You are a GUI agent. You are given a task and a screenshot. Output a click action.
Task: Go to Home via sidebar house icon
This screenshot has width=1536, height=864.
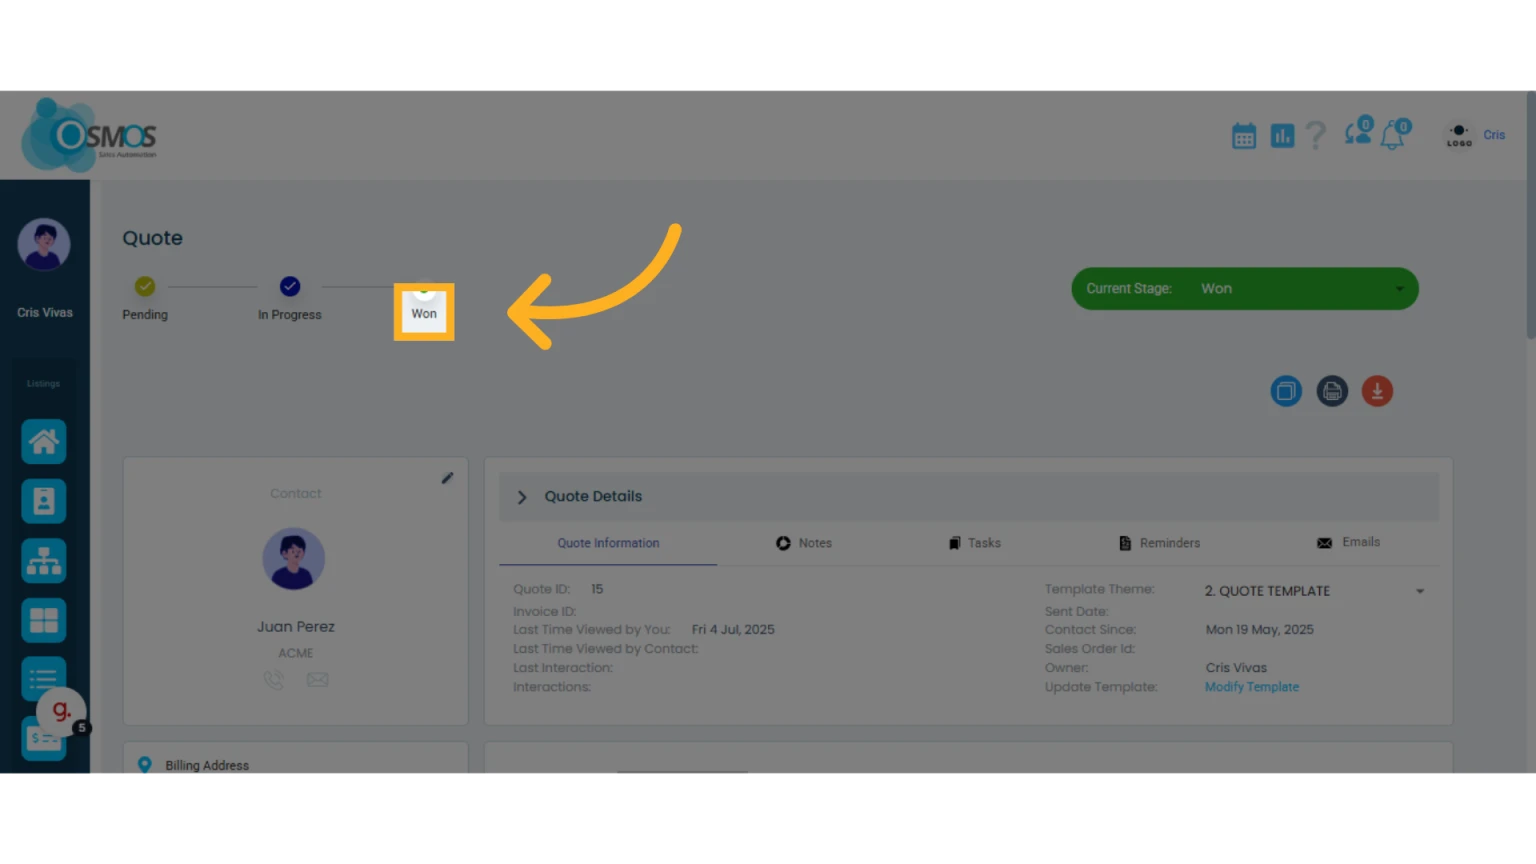[44, 441]
